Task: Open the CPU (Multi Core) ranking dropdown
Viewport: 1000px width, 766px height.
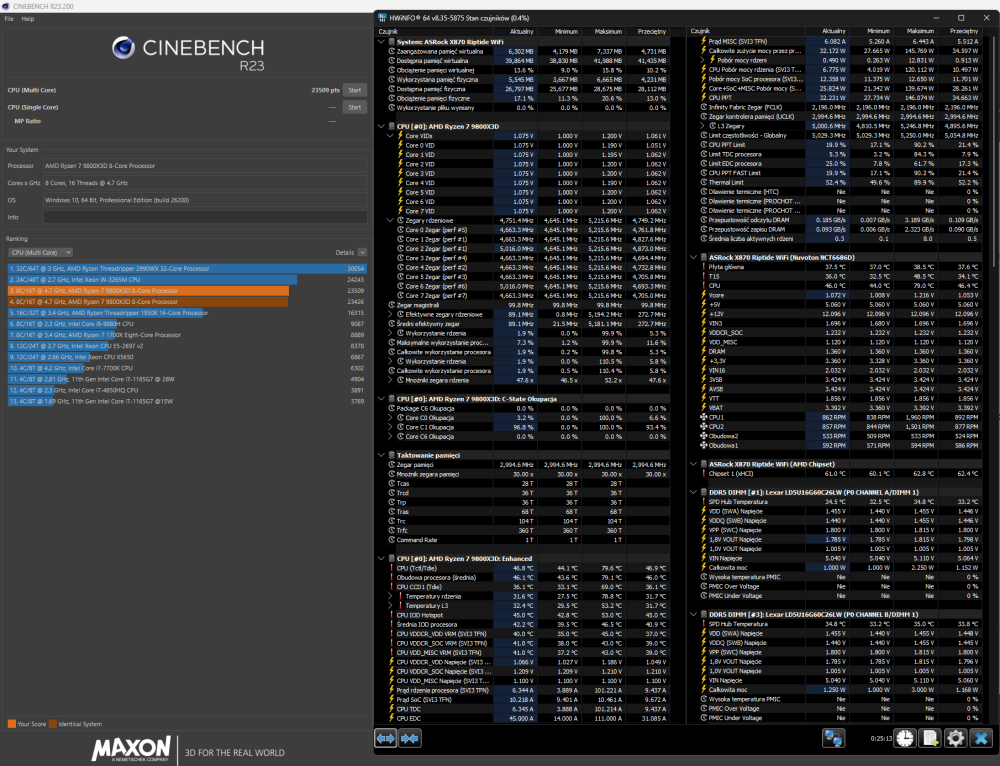Action: tap(40, 253)
